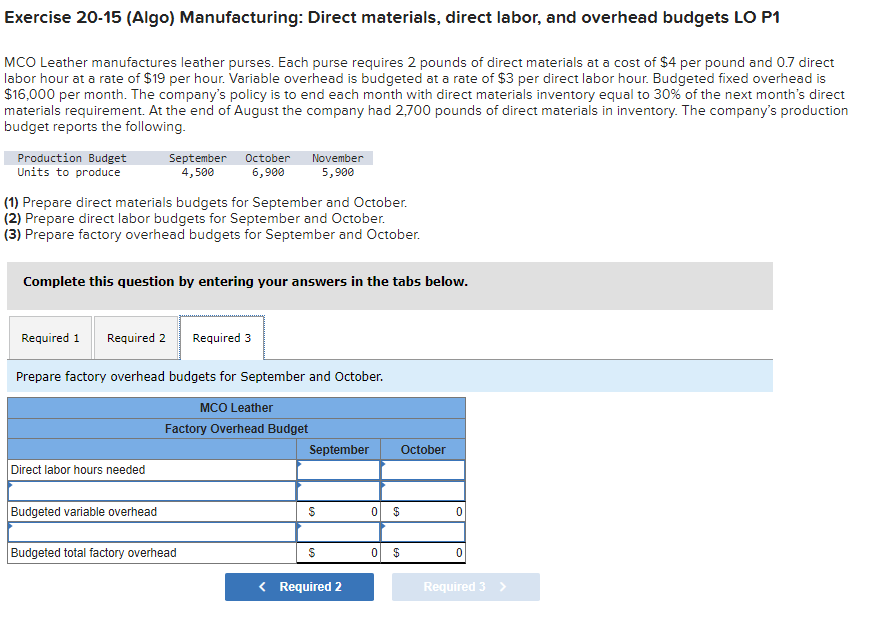Go back using the blue Required 2 button
The width and height of the screenshot is (875, 630).
tap(299, 586)
